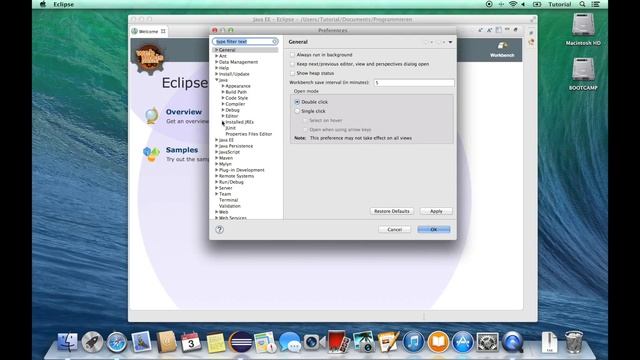Click Apply button

point(436,211)
